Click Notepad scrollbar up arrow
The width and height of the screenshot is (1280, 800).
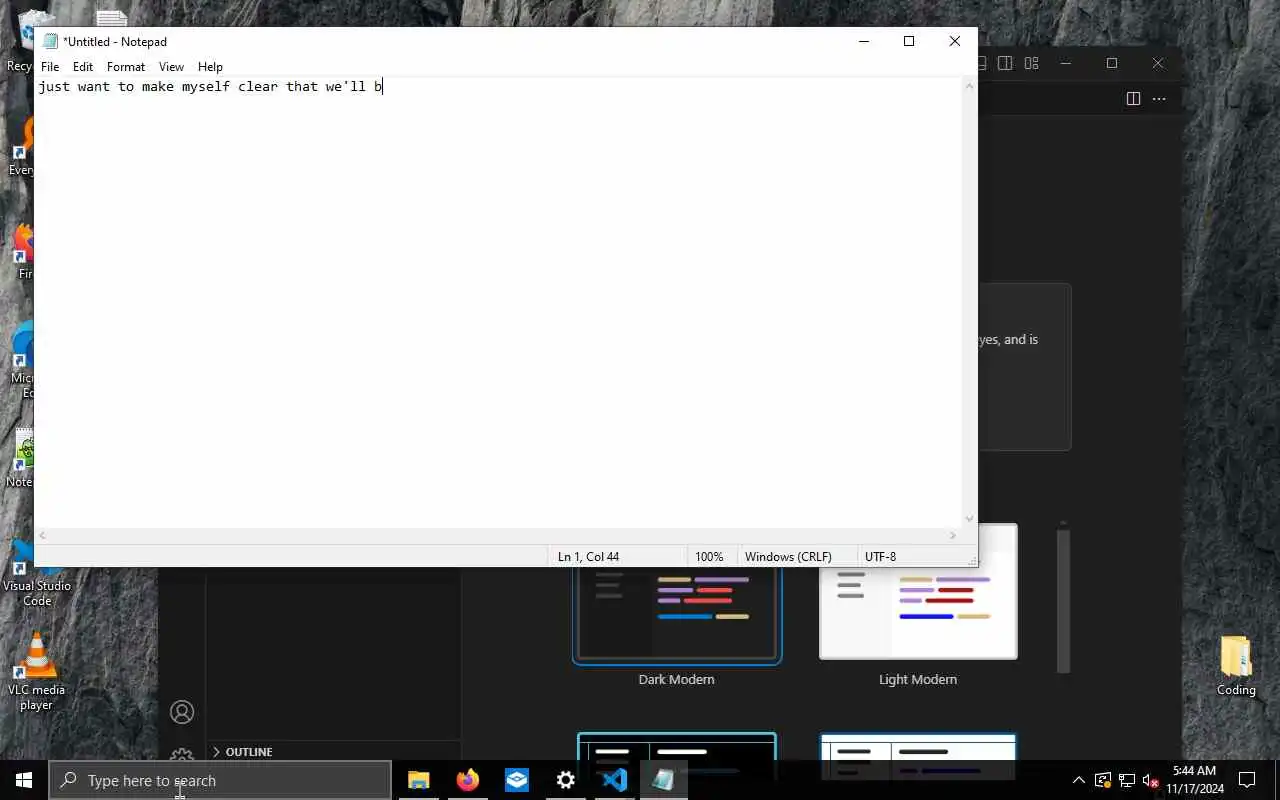969,86
